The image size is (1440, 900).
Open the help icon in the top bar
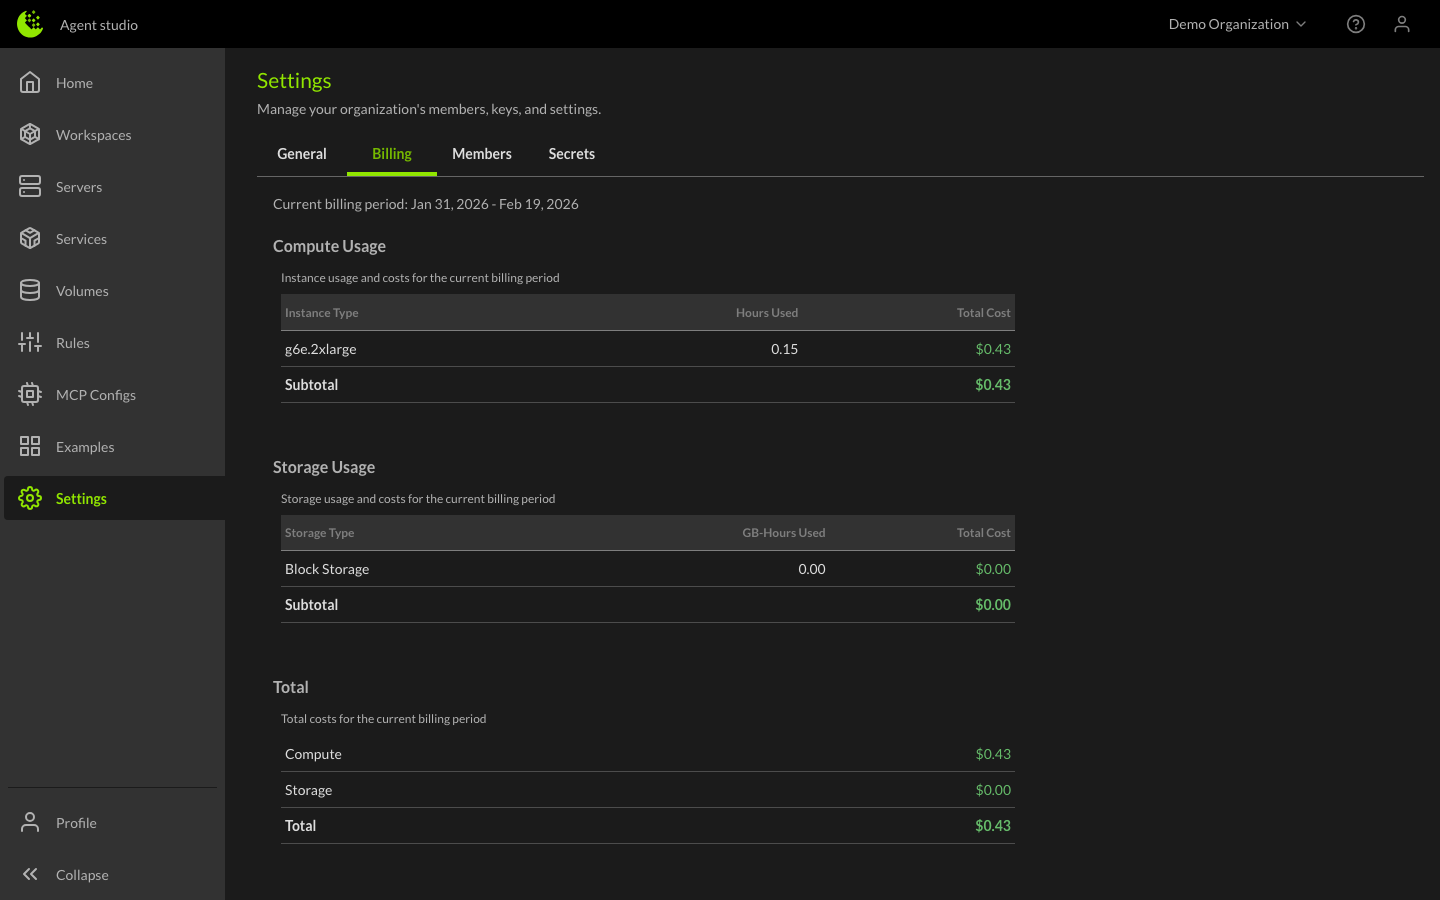pyautogui.click(x=1356, y=23)
